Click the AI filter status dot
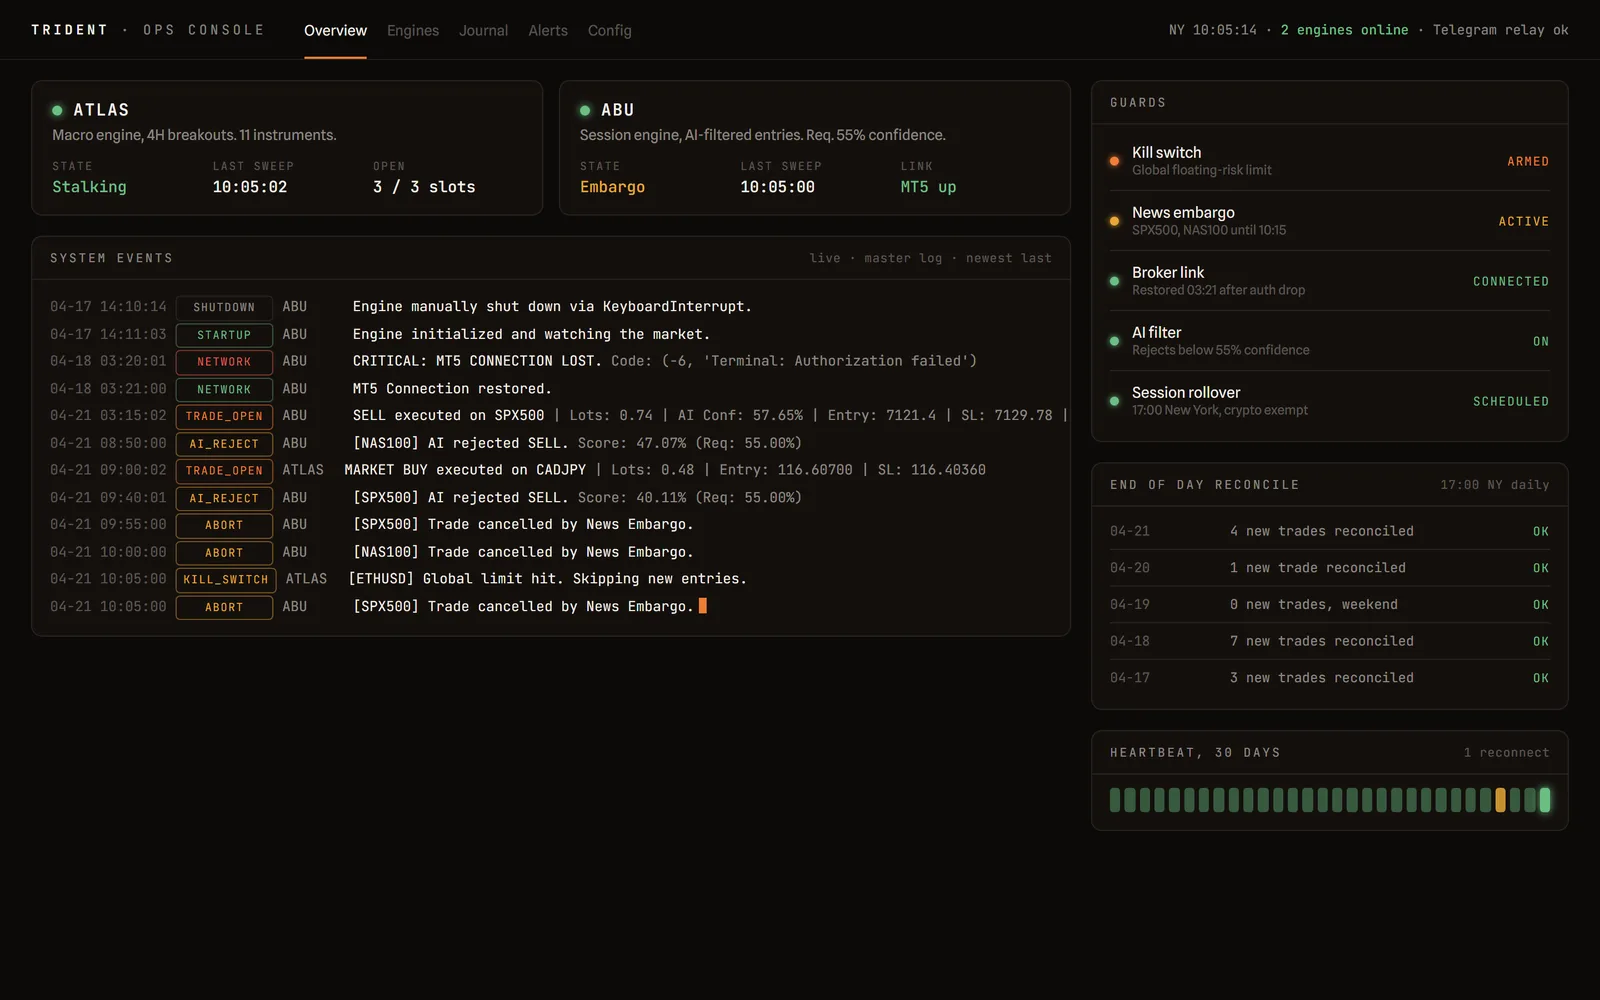Screen dimensions: 1600x1000 point(1114,341)
